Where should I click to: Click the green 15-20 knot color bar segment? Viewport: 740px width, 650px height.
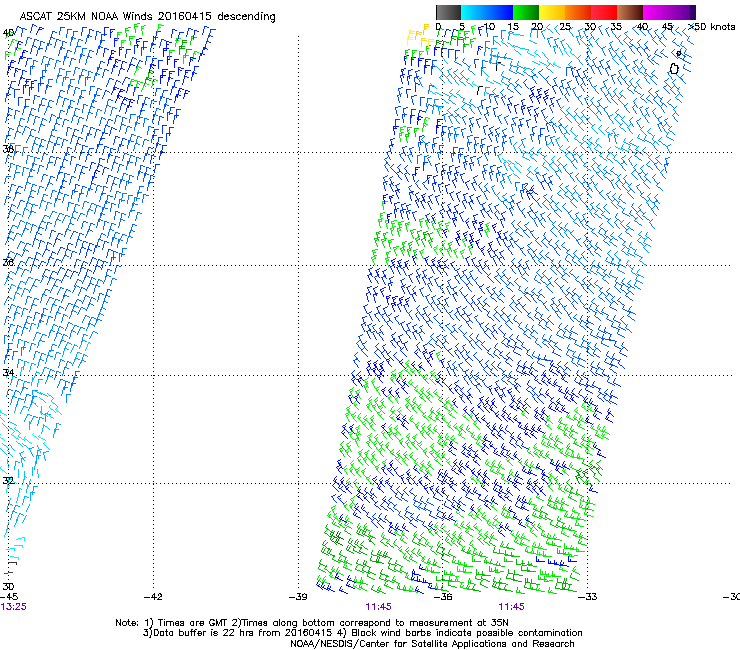point(526,12)
